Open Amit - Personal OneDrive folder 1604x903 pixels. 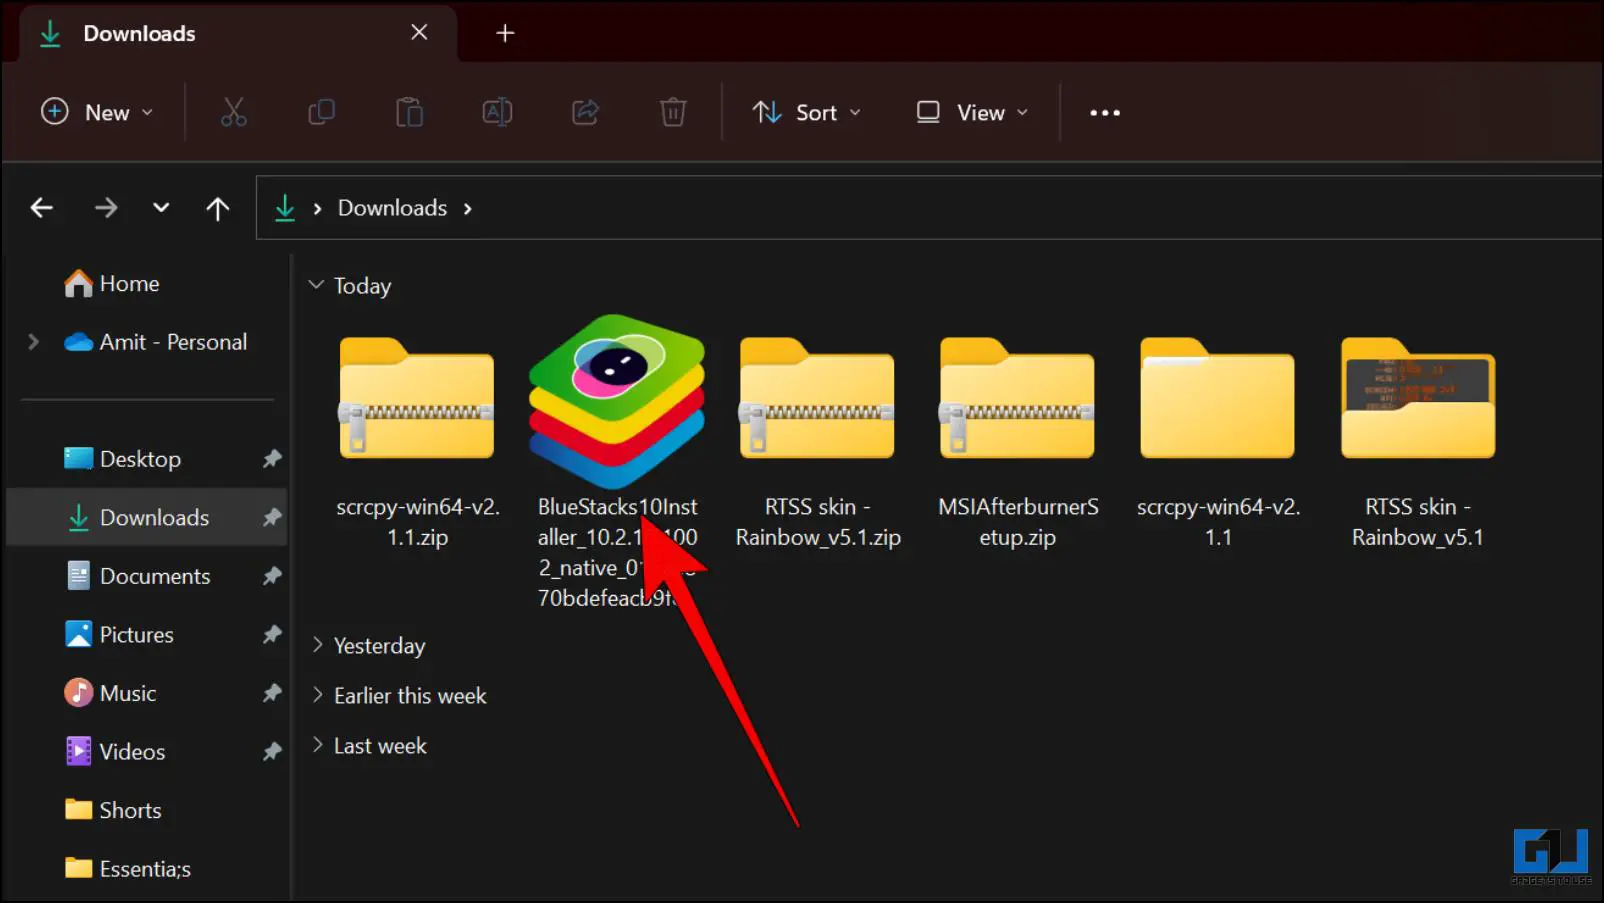click(x=155, y=342)
